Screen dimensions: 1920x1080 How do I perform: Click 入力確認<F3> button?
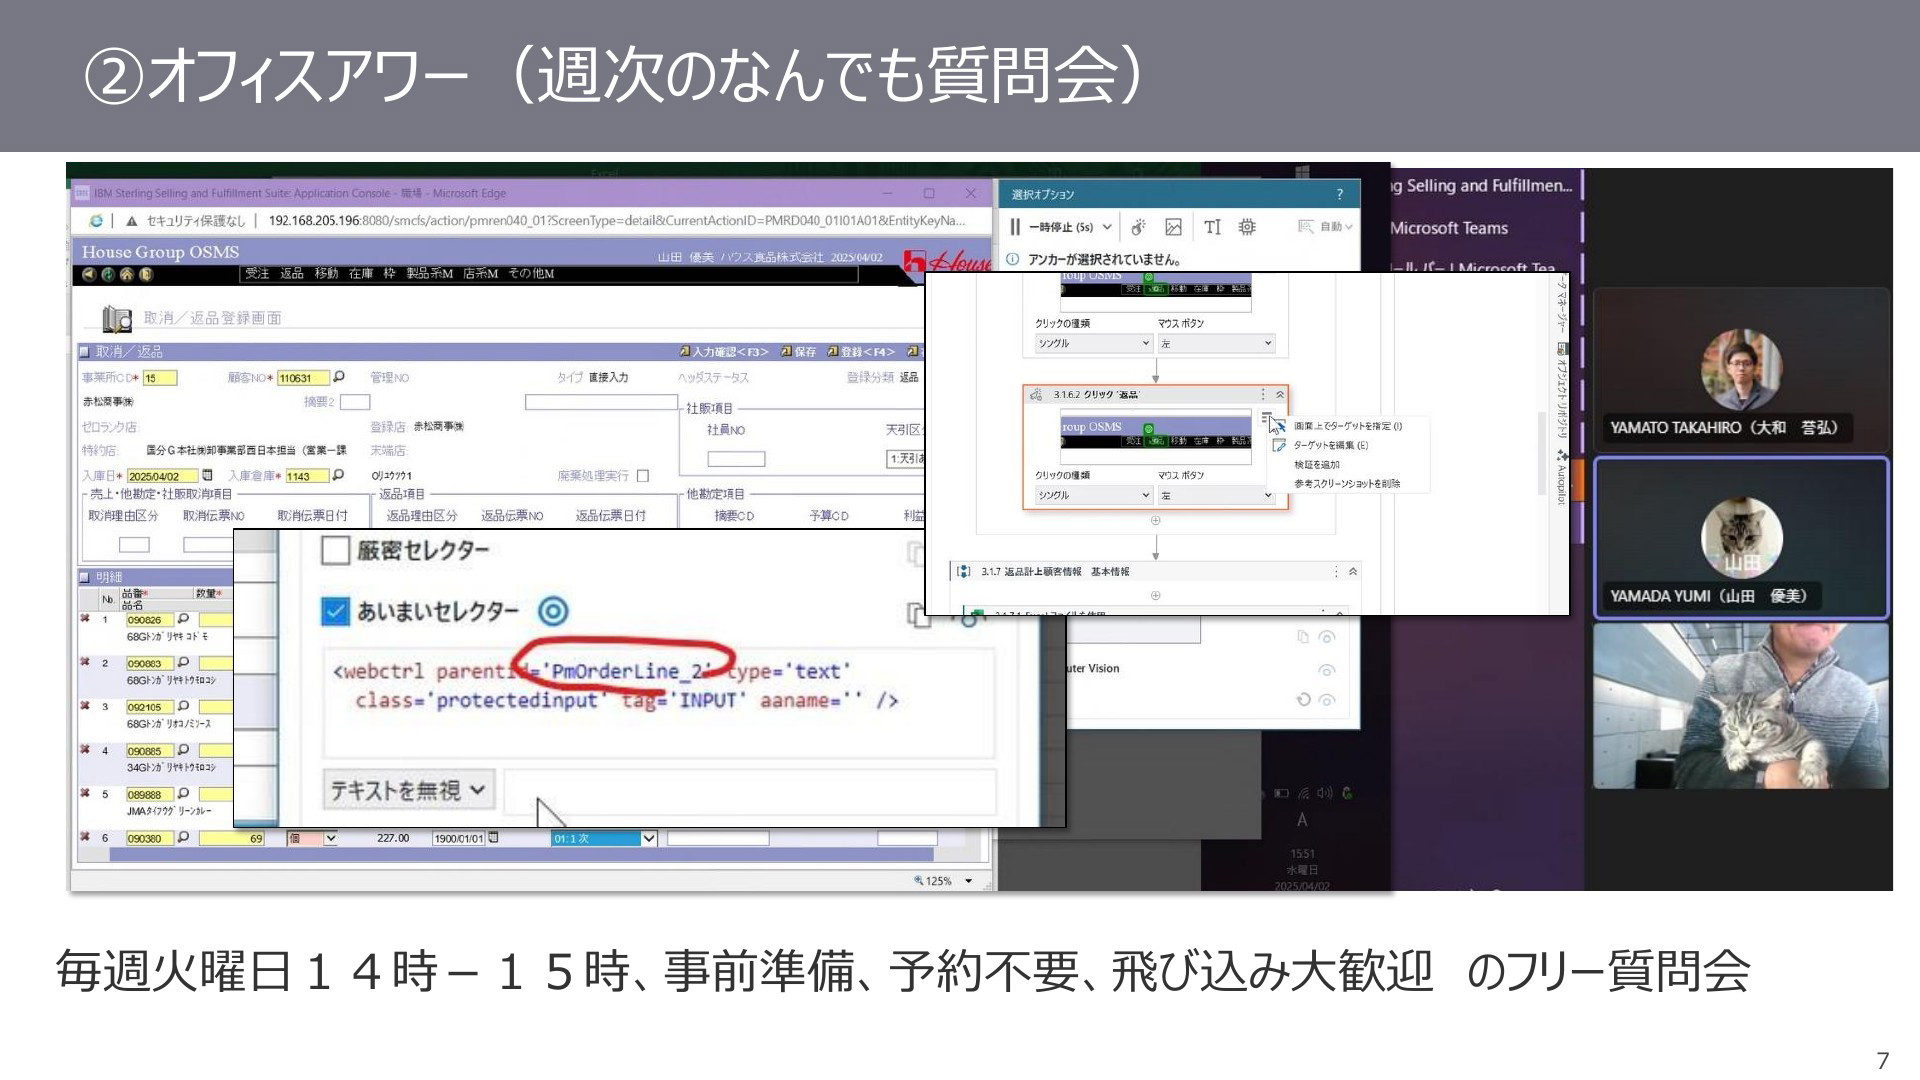point(724,352)
